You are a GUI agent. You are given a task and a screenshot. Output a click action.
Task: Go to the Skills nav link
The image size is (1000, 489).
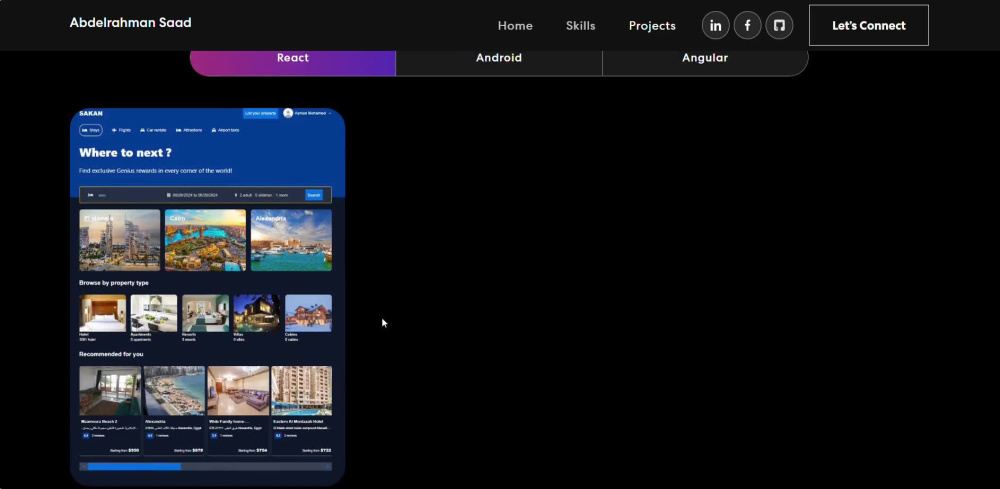tap(580, 26)
